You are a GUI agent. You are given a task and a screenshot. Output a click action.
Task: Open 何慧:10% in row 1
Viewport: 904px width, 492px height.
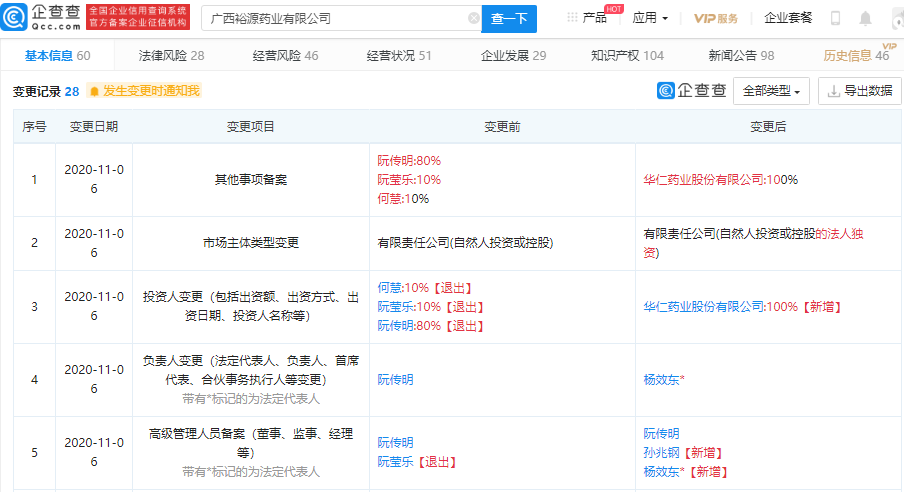pyautogui.click(x=403, y=198)
